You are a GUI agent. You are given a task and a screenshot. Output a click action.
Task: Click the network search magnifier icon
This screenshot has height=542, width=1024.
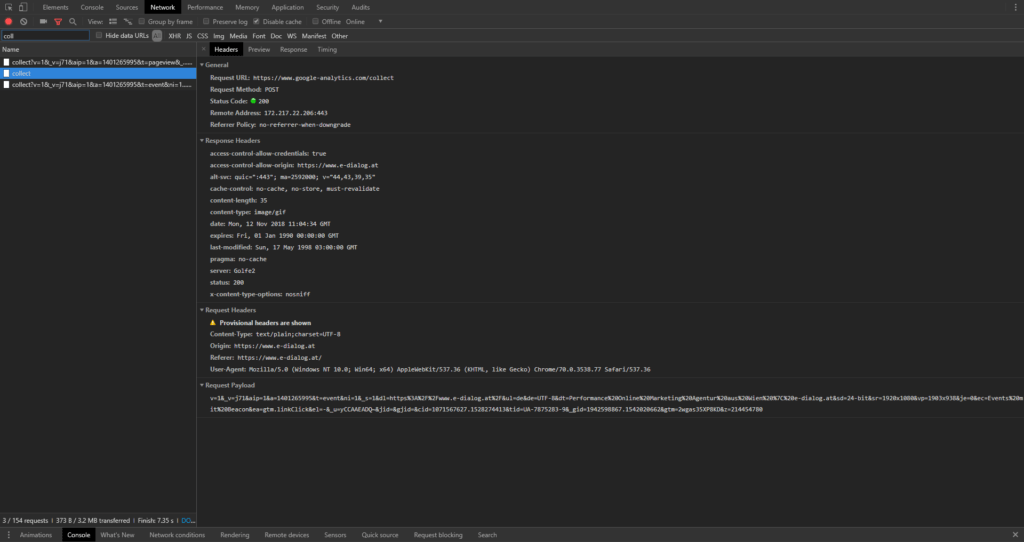click(x=71, y=21)
